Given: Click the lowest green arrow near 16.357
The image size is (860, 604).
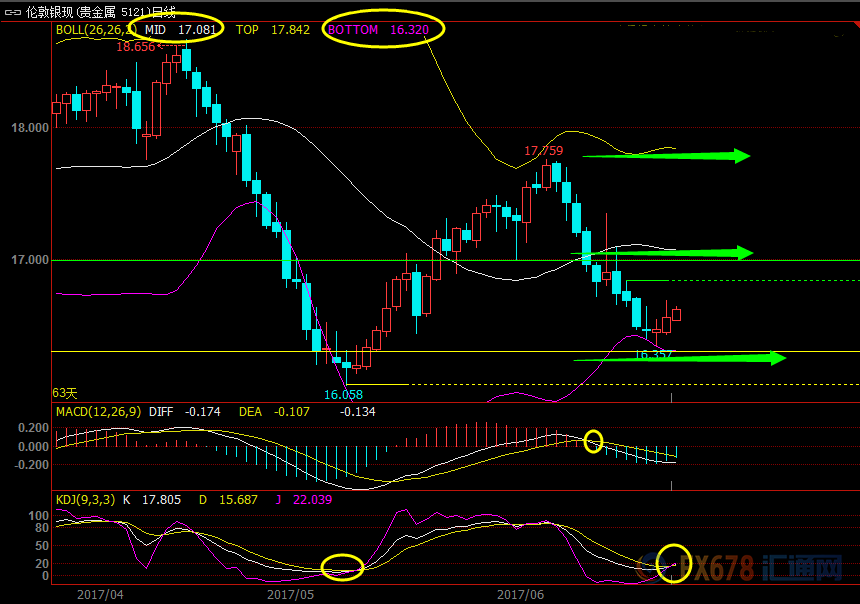Looking at the screenshot, I should click(680, 358).
